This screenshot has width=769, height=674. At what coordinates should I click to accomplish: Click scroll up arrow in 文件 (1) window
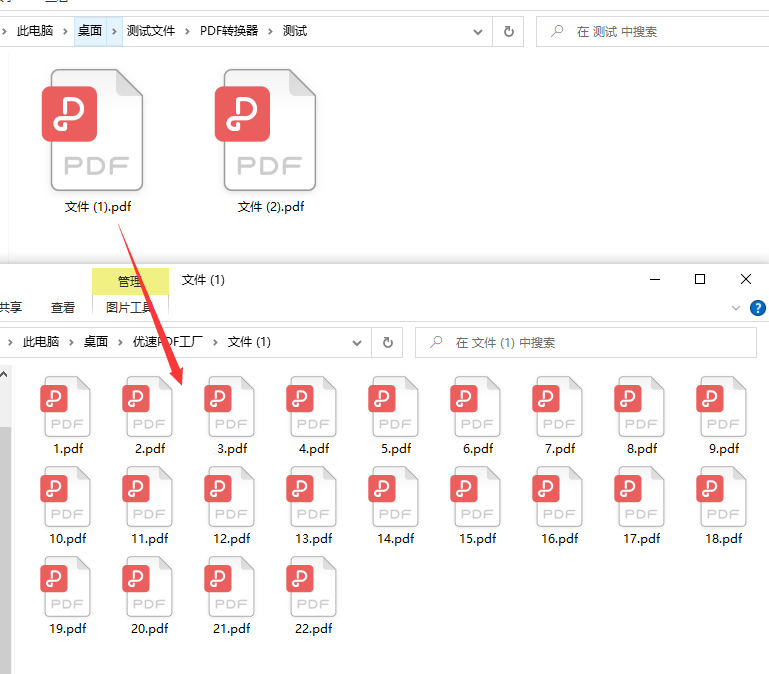click(x=4, y=374)
